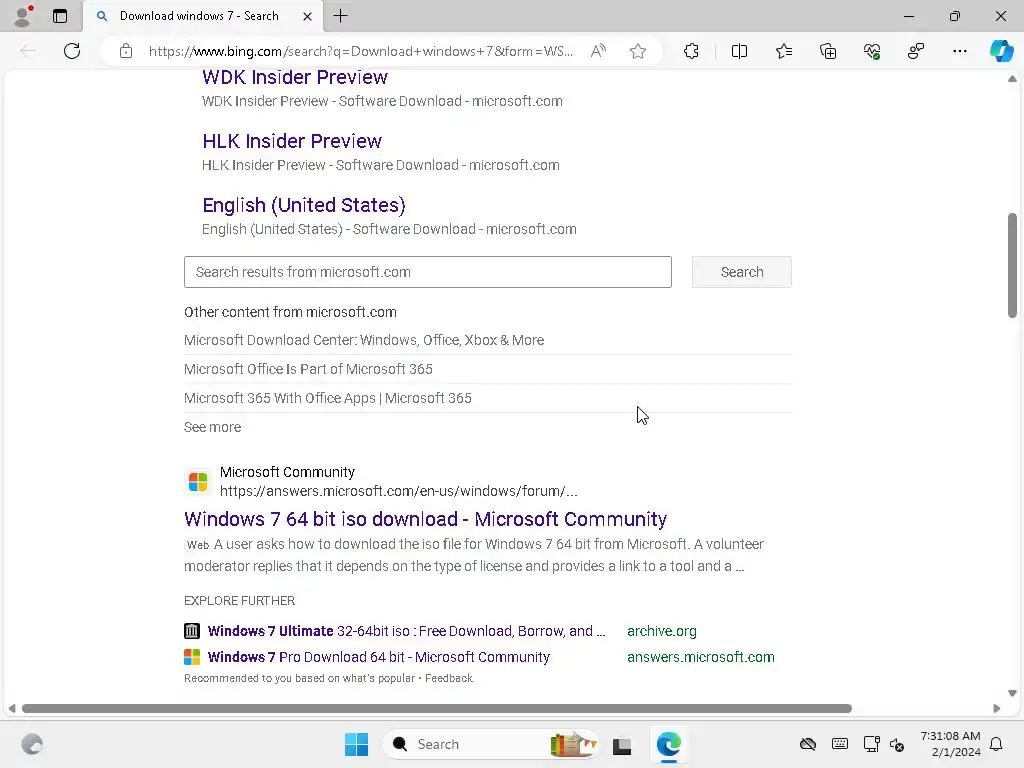Open Microsoft Edge from the taskbar
The width and height of the screenshot is (1024, 768).
tap(669, 744)
